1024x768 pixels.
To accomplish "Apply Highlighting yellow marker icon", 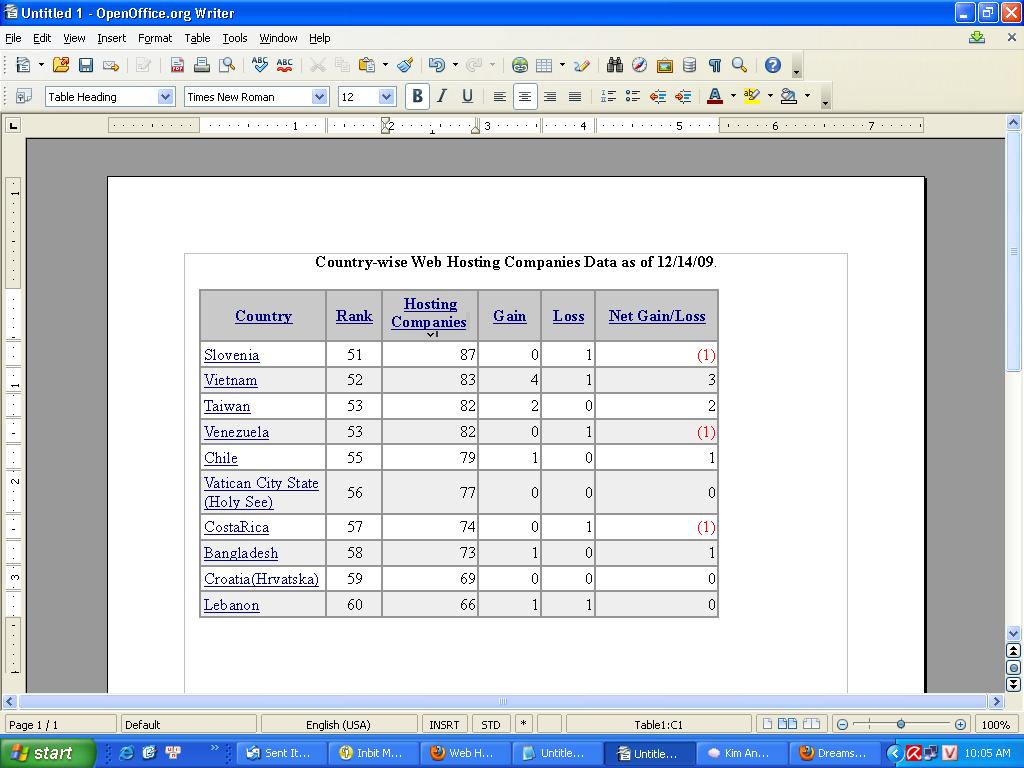I will coord(752,97).
